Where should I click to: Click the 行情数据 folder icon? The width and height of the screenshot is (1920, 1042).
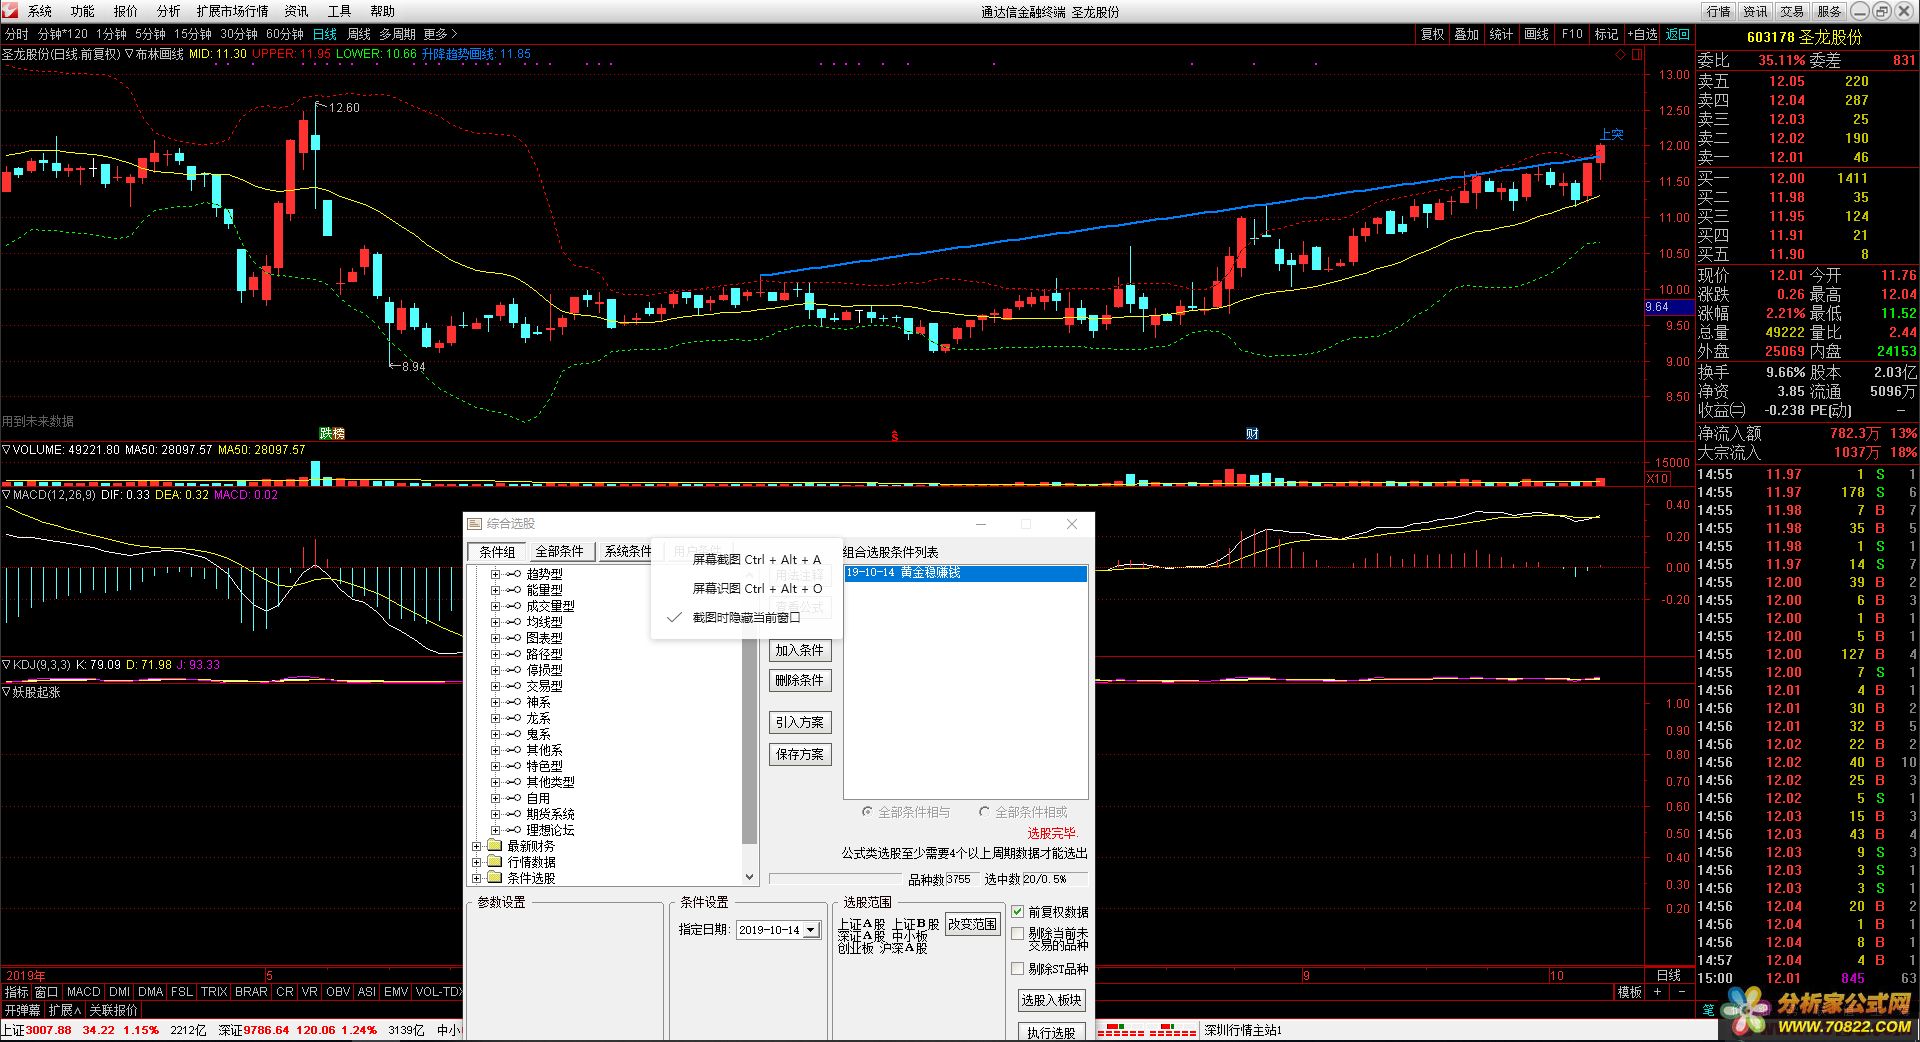[494, 862]
